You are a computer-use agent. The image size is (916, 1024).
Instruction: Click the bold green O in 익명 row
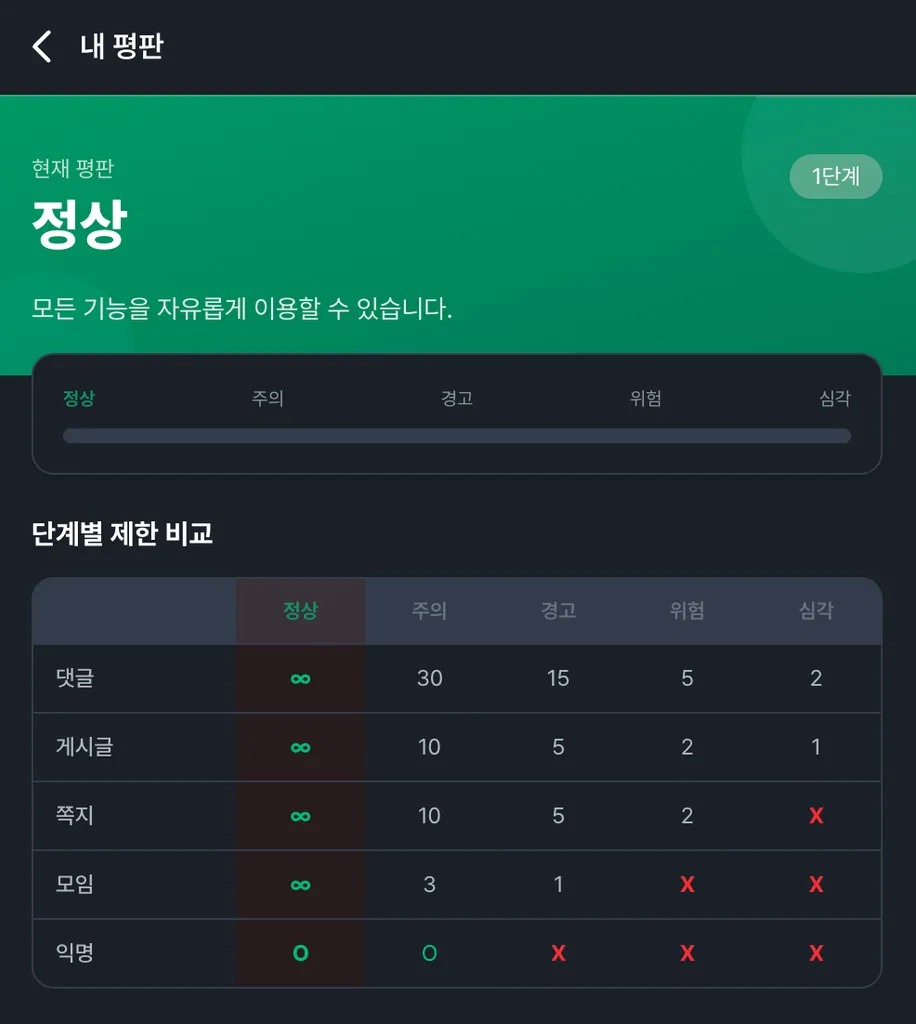[x=300, y=954]
